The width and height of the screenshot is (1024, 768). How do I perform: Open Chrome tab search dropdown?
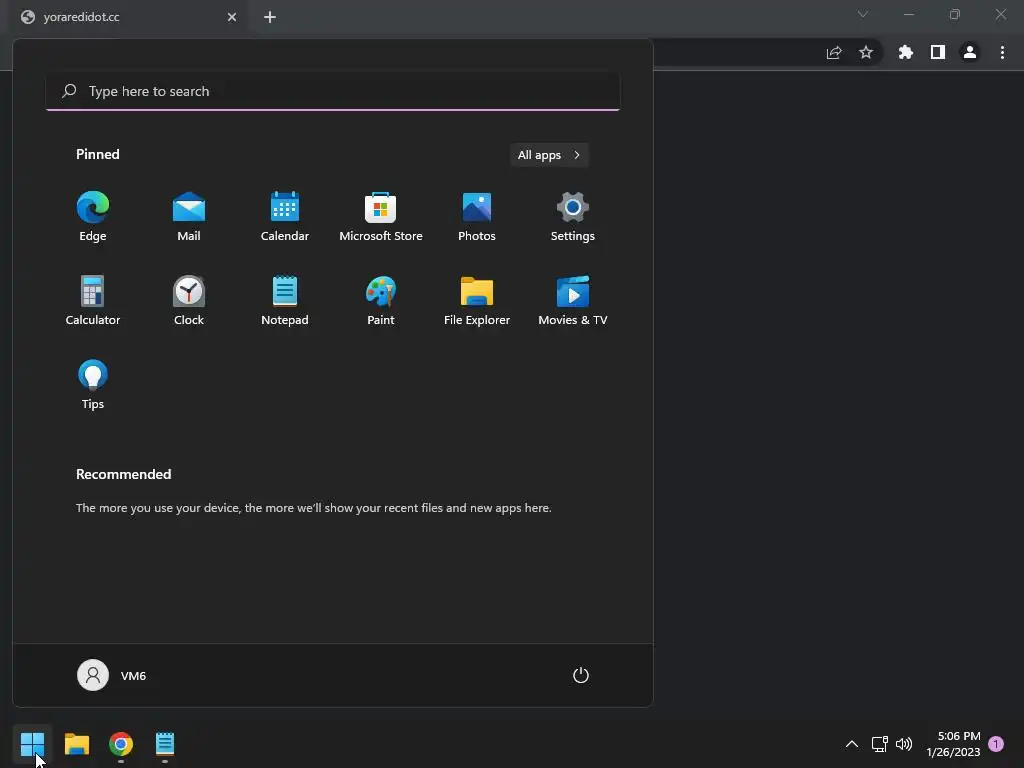click(x=863, y=14)
